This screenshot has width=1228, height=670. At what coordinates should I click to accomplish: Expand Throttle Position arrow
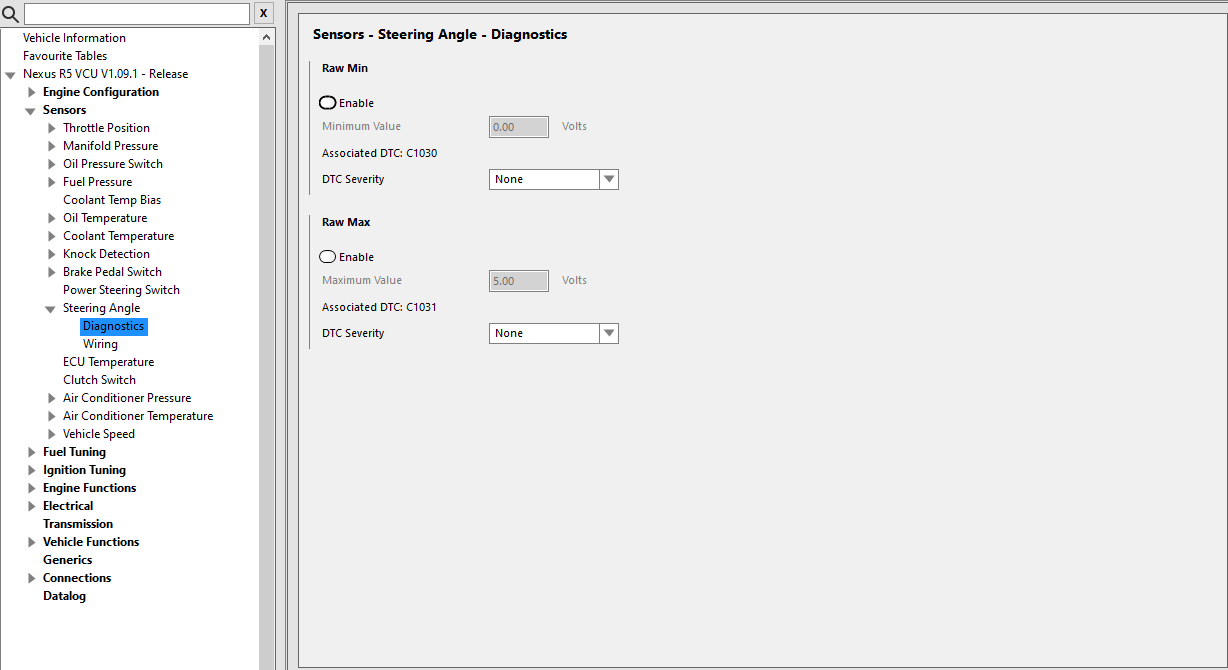coord(52,128)
